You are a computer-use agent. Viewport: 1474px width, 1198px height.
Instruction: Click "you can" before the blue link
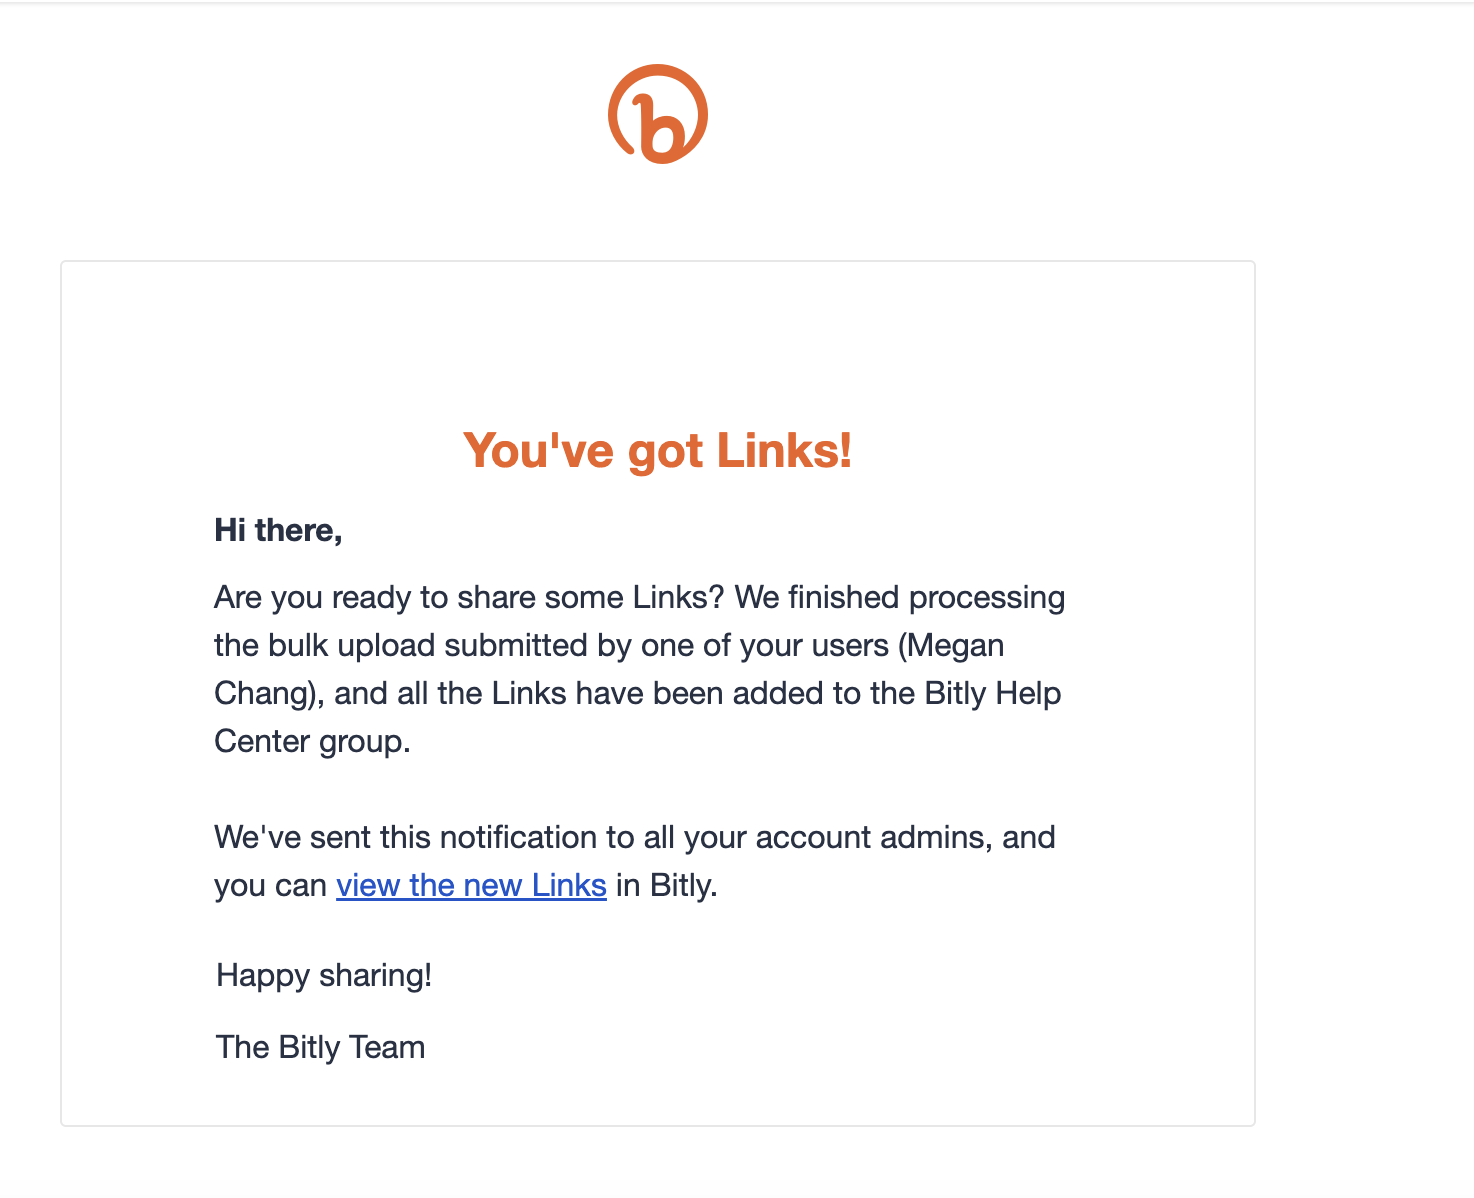(270, 886)
